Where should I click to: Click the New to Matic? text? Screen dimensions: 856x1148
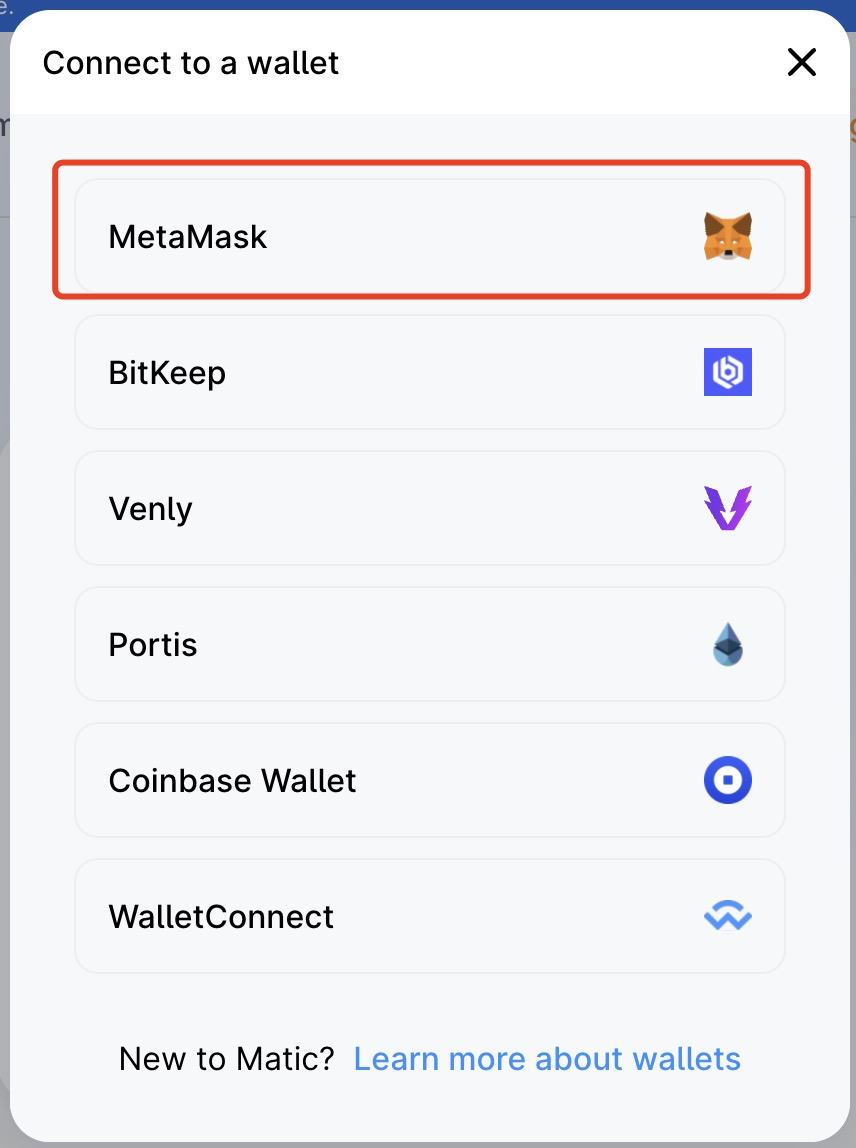point(226,1059)
